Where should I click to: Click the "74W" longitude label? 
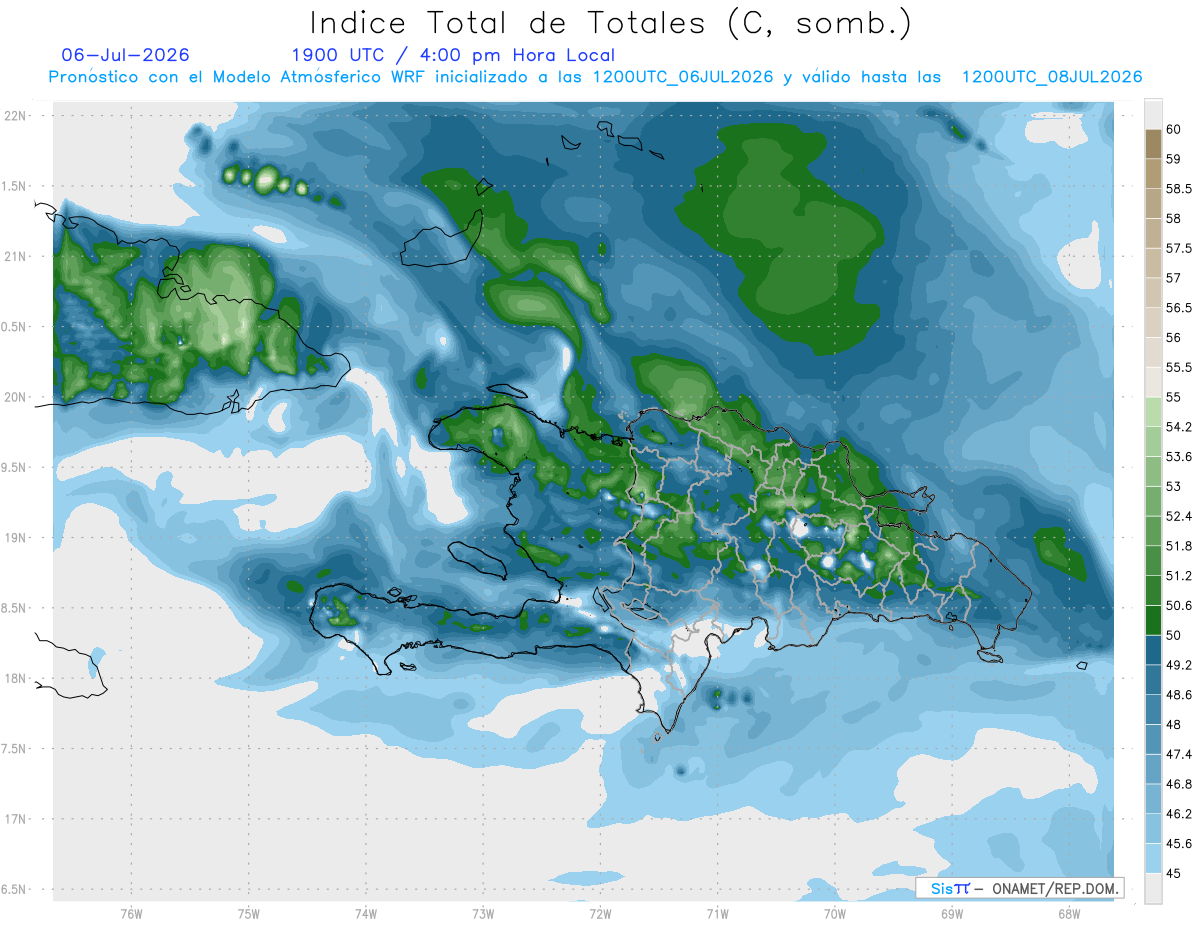(366, 914)
